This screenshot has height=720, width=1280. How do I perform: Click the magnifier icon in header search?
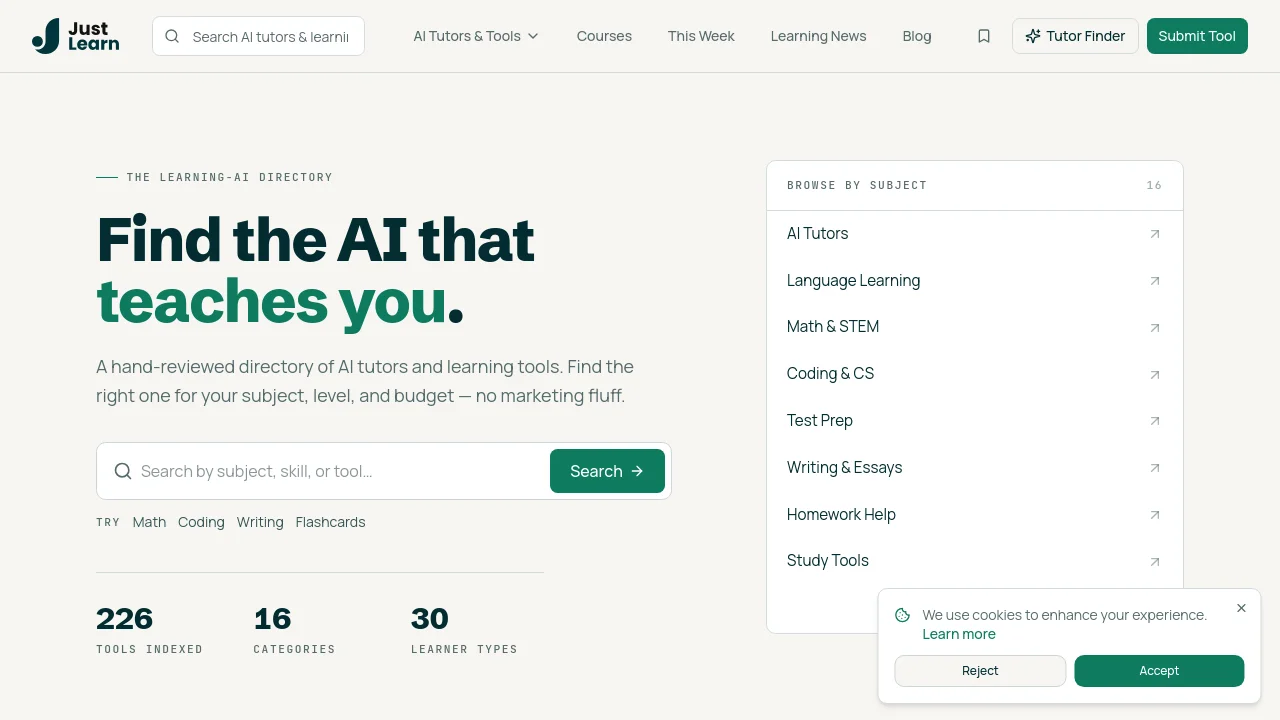tap(172, 36)
